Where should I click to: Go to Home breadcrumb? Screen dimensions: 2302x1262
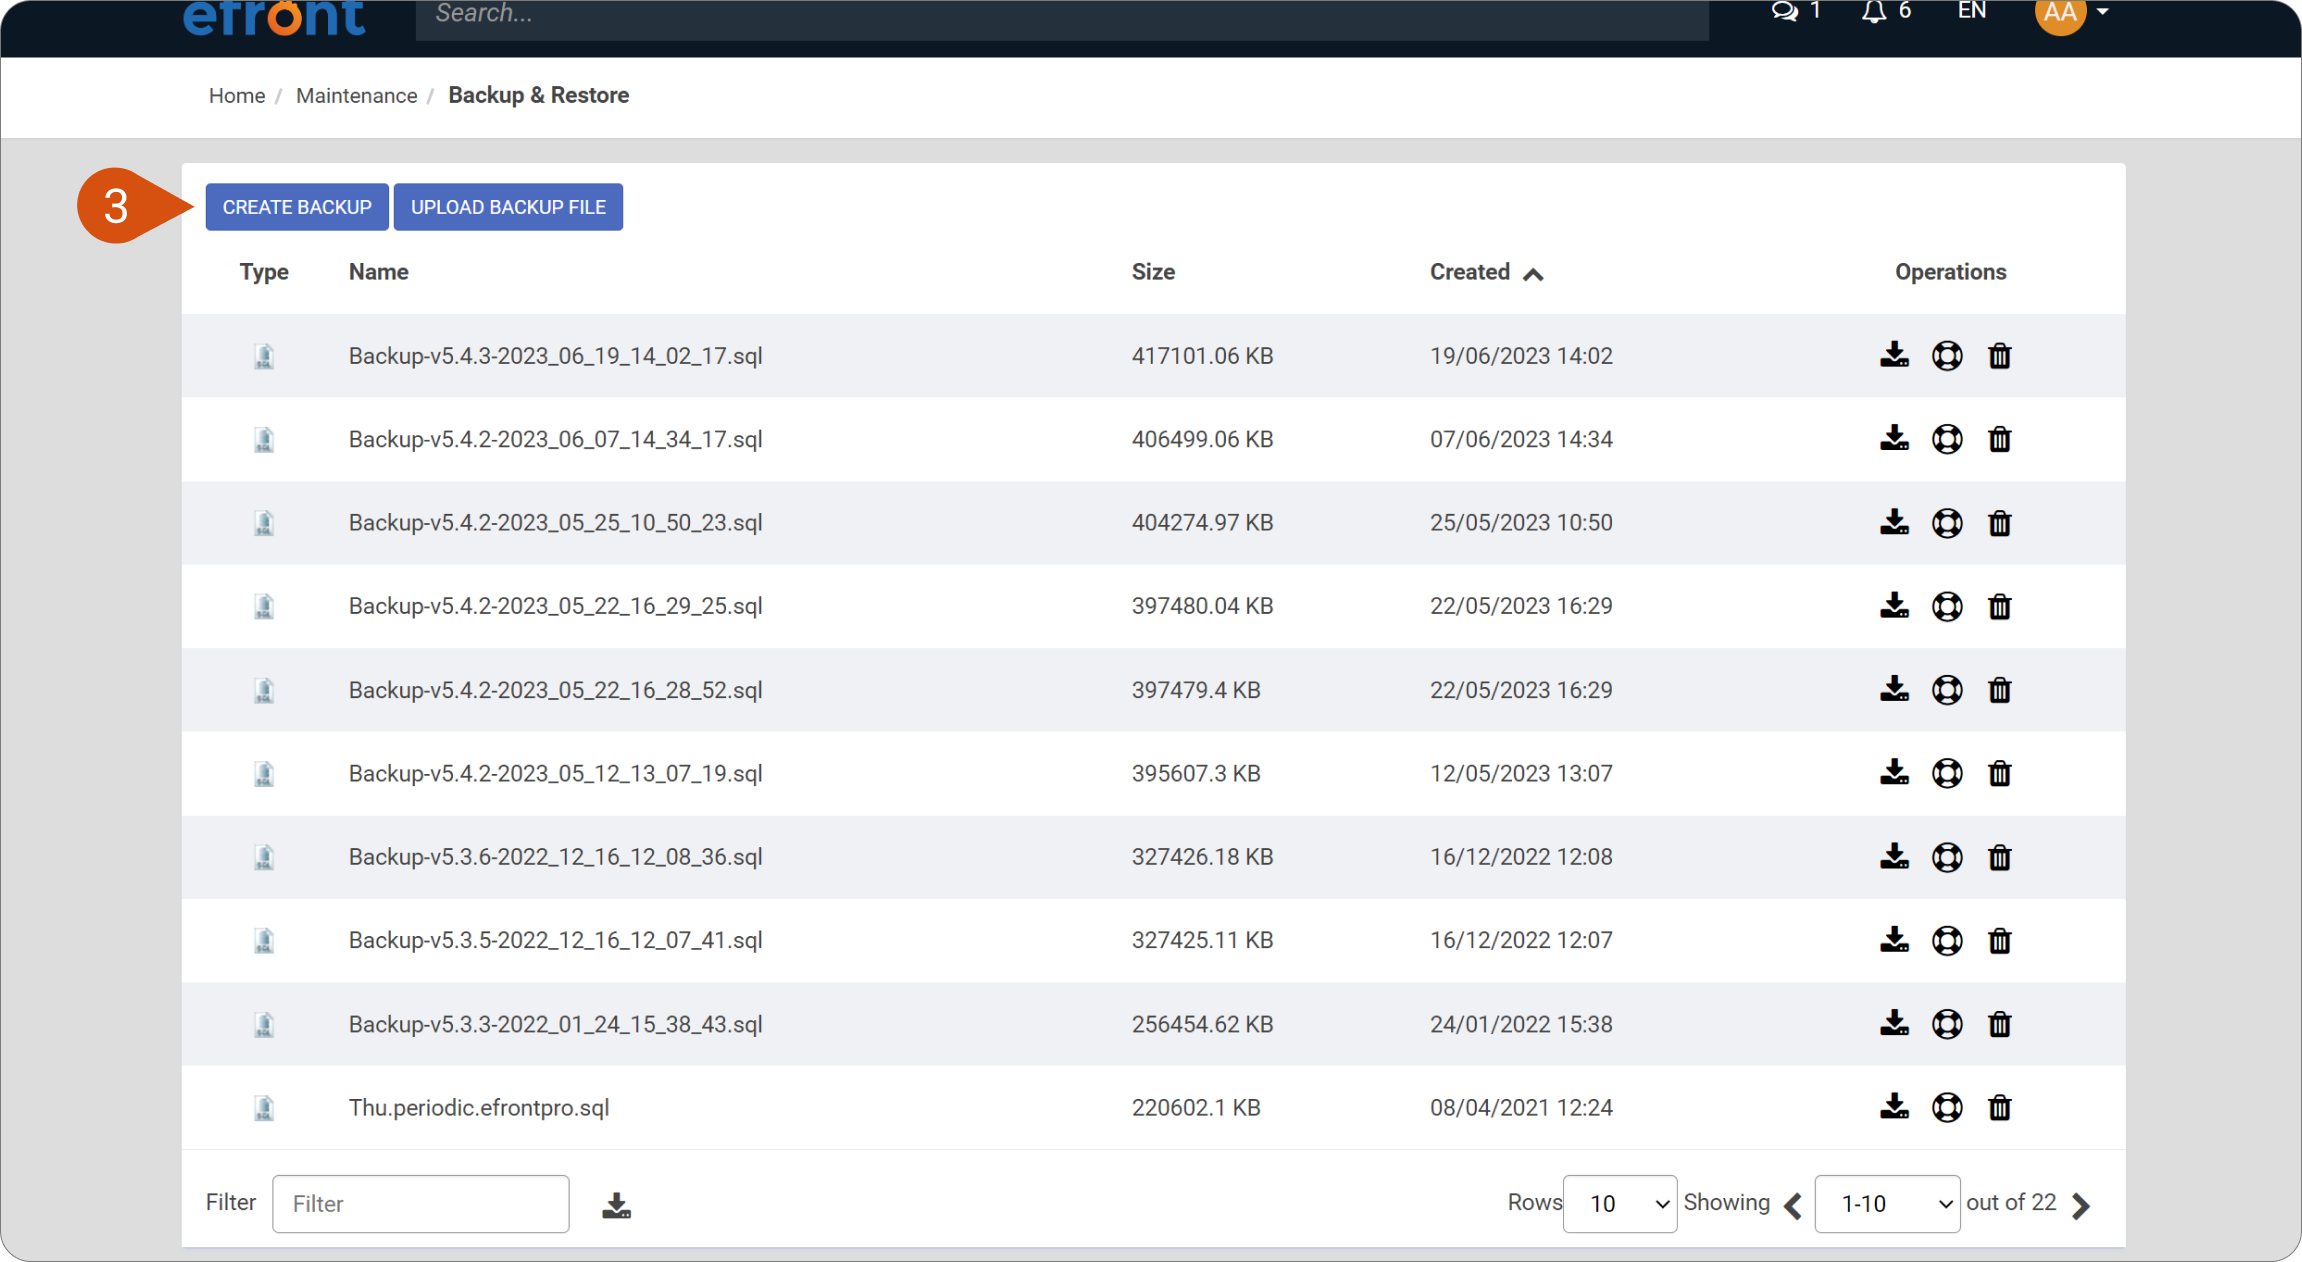(x=237, y=96)
